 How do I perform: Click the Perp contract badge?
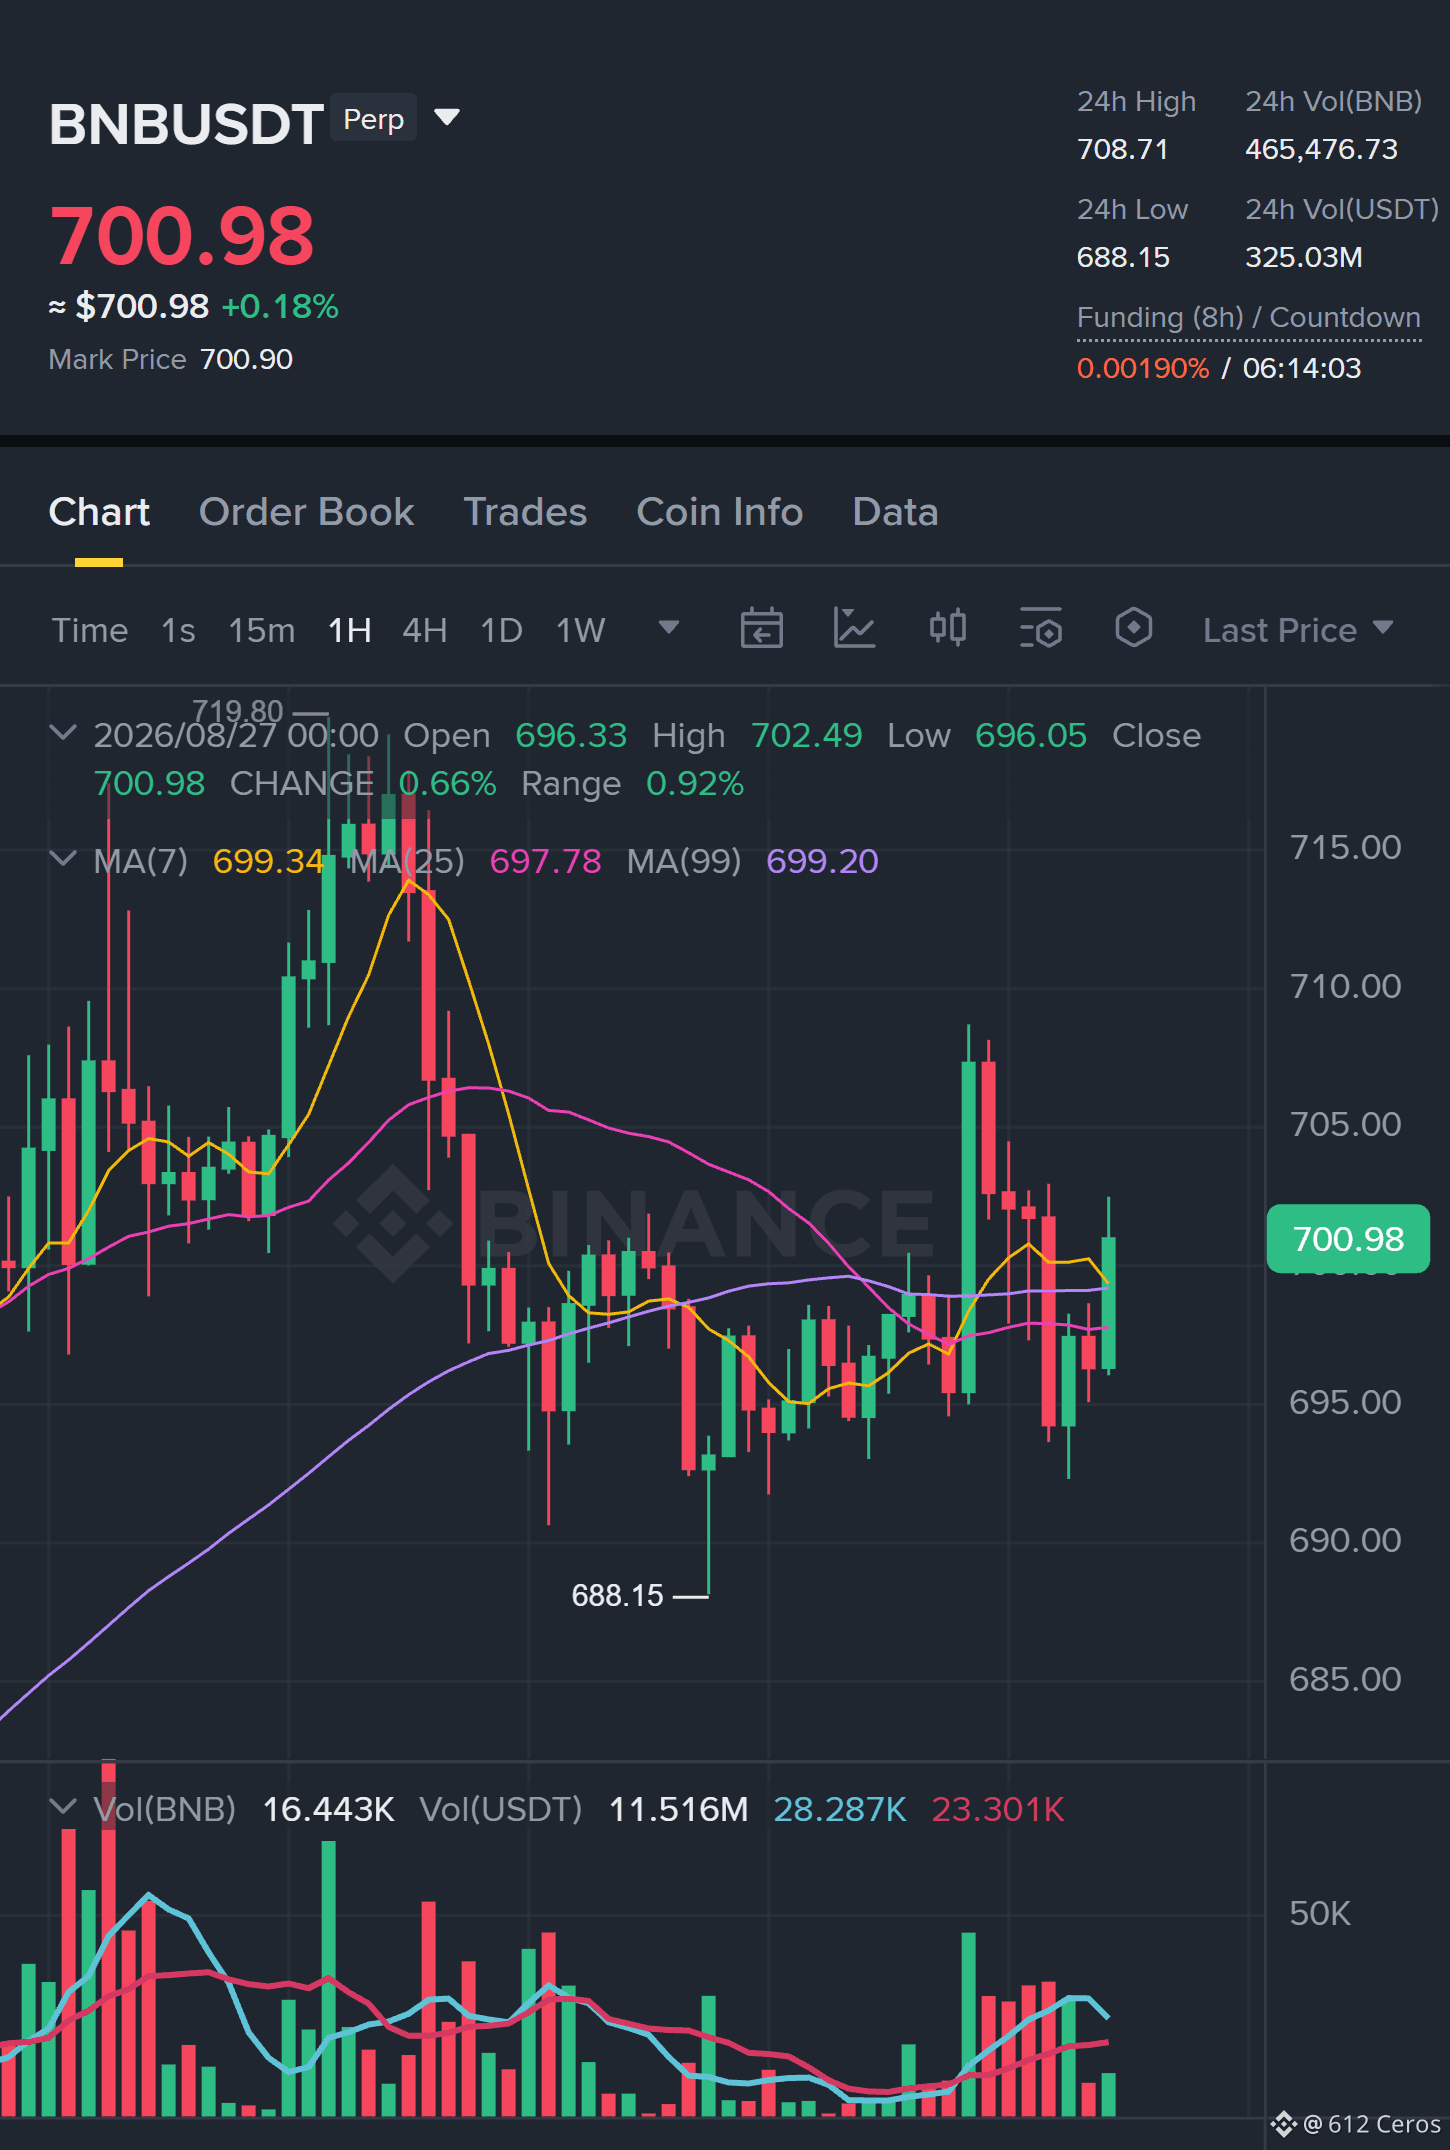[x=373, y=118]
